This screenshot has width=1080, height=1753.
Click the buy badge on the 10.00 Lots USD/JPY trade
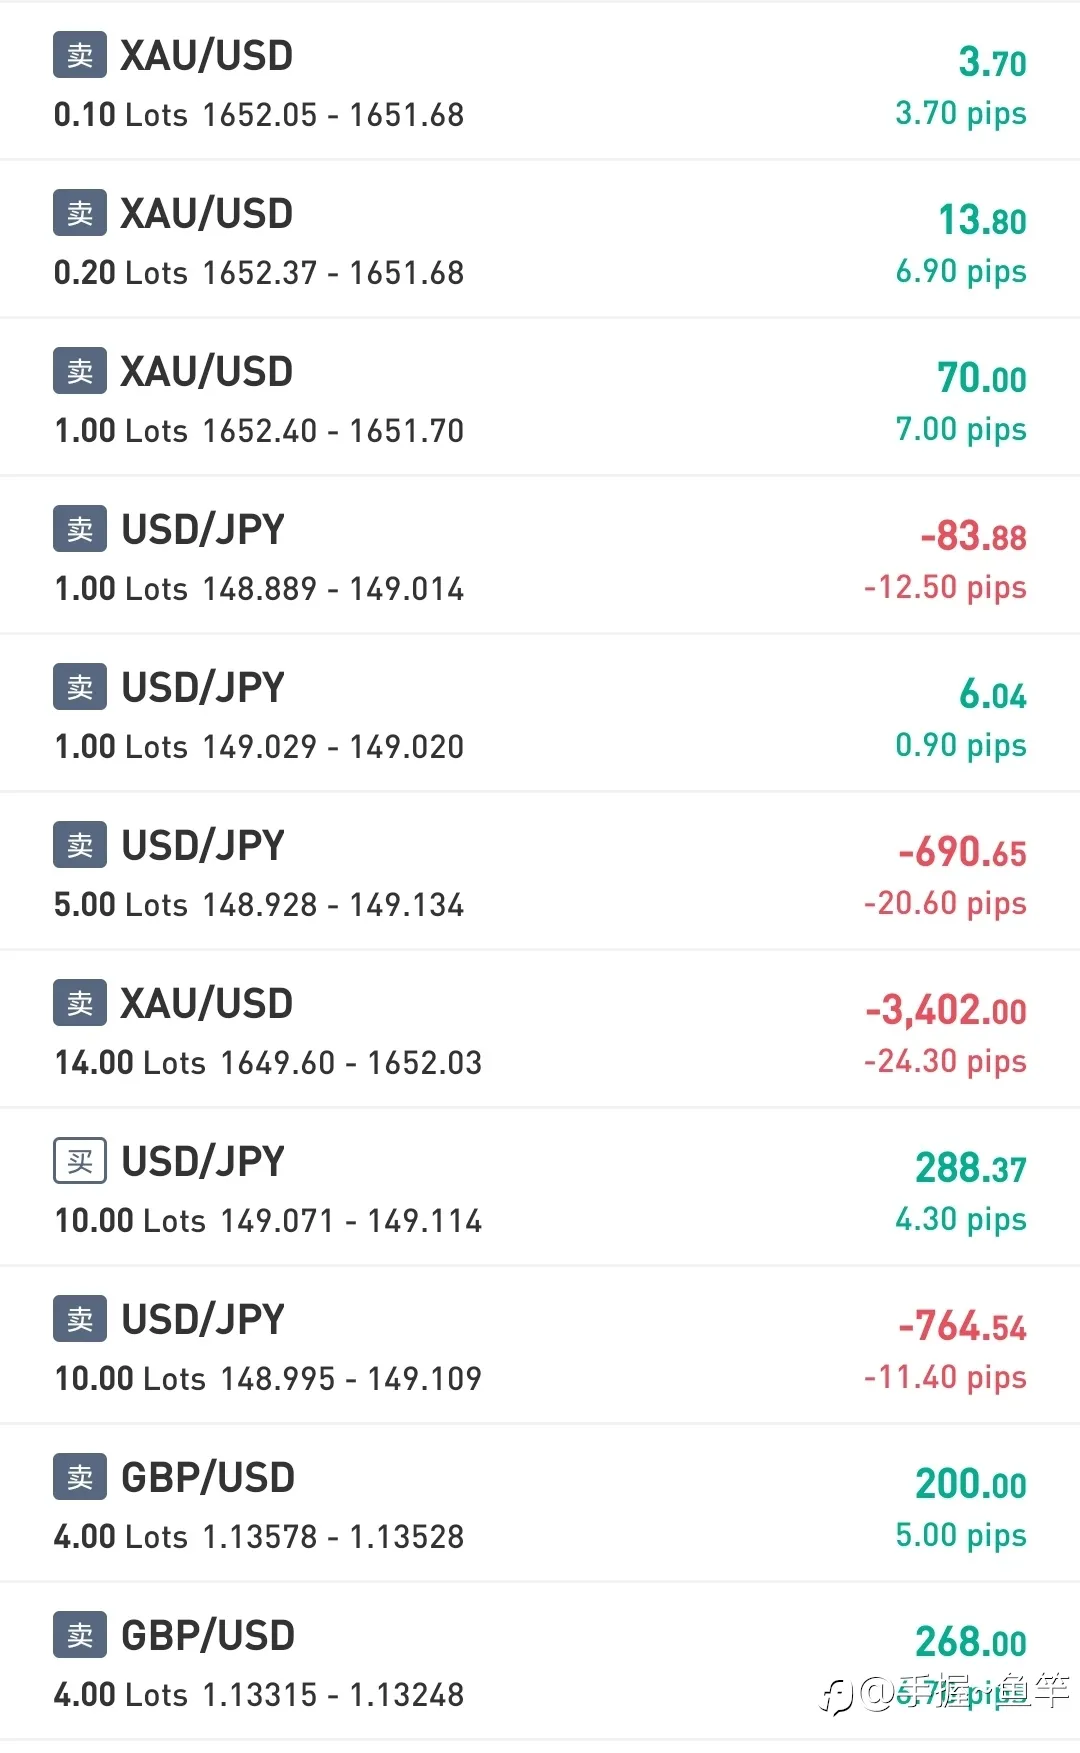pos(80,1161)
